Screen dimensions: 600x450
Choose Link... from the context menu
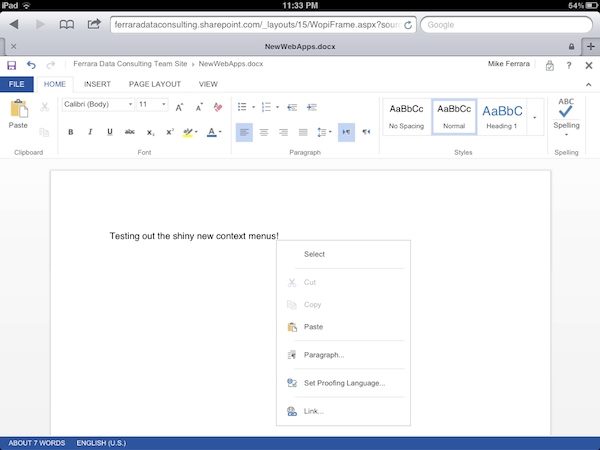click(344, 411)
